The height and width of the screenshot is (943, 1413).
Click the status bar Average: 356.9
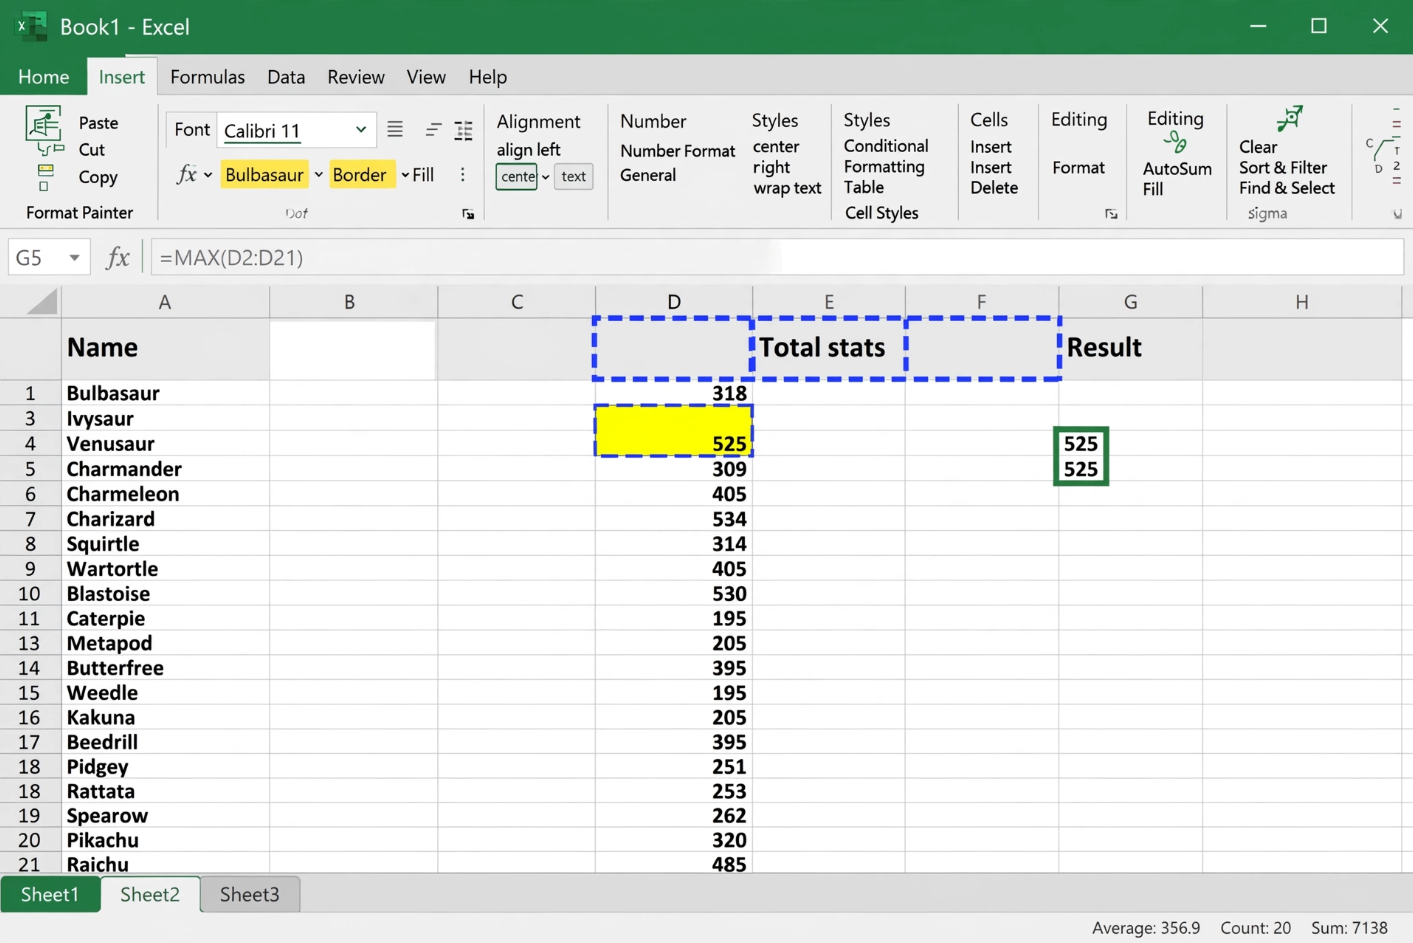pyautogui.click(x=1146, y=928)
